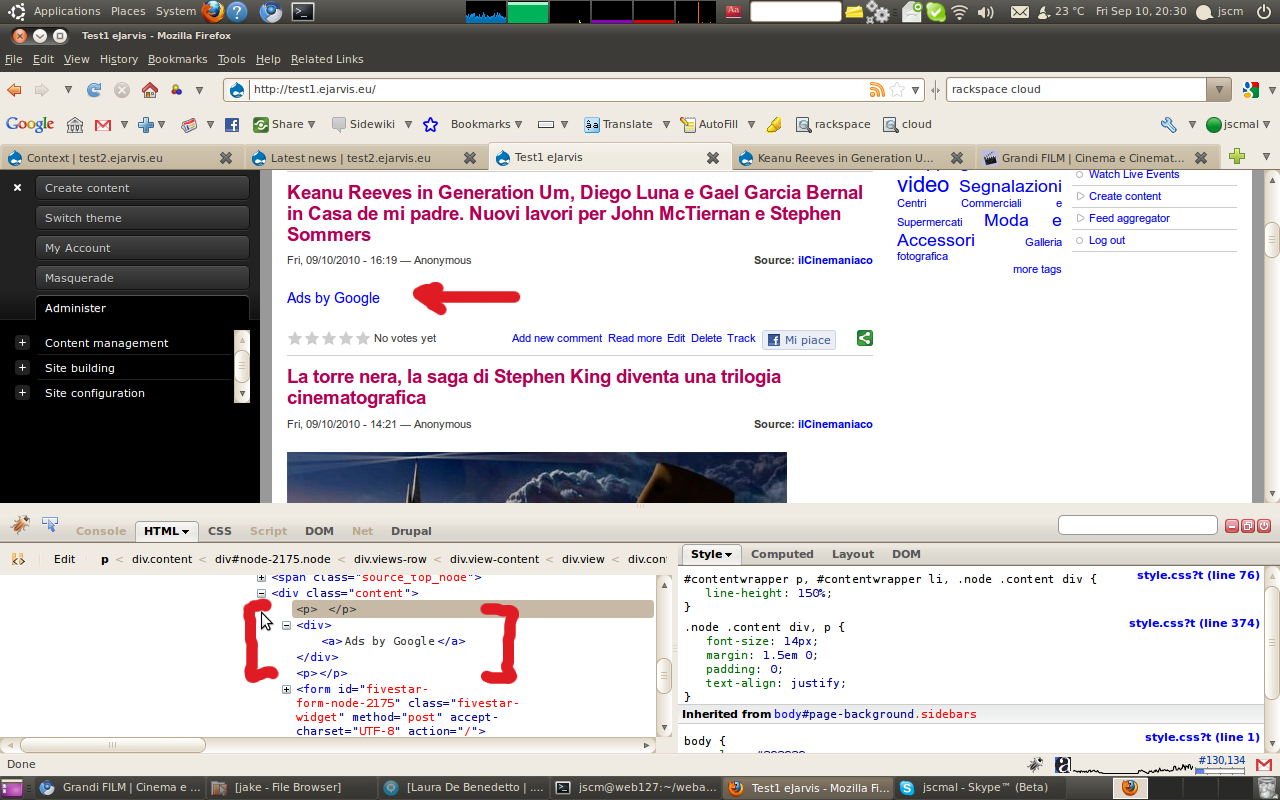Bookmark this page with the star icon
This screenshot has width=1280, height=800.
897,90
